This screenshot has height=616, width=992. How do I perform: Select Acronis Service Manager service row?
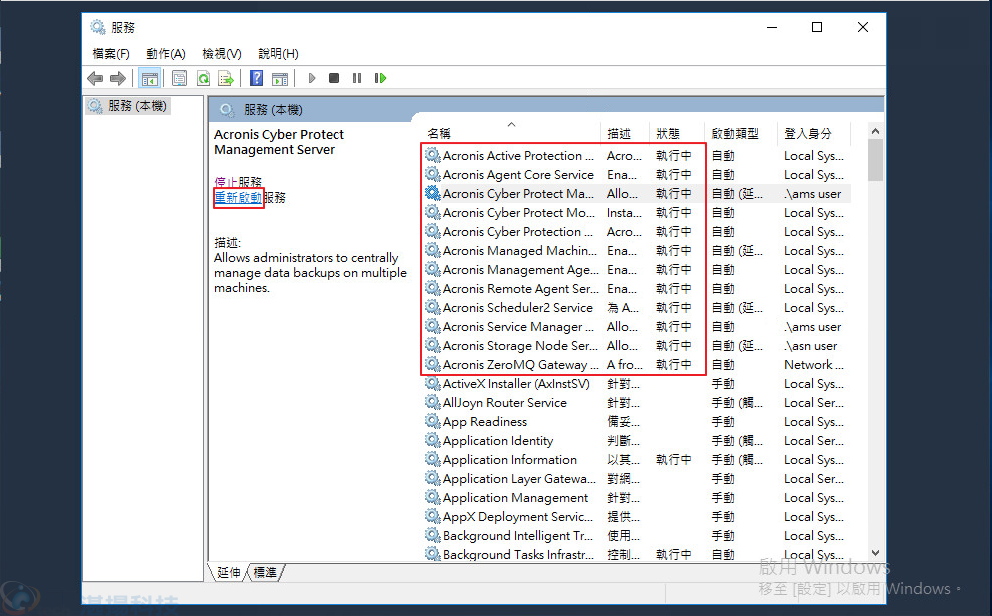[637, 326]
